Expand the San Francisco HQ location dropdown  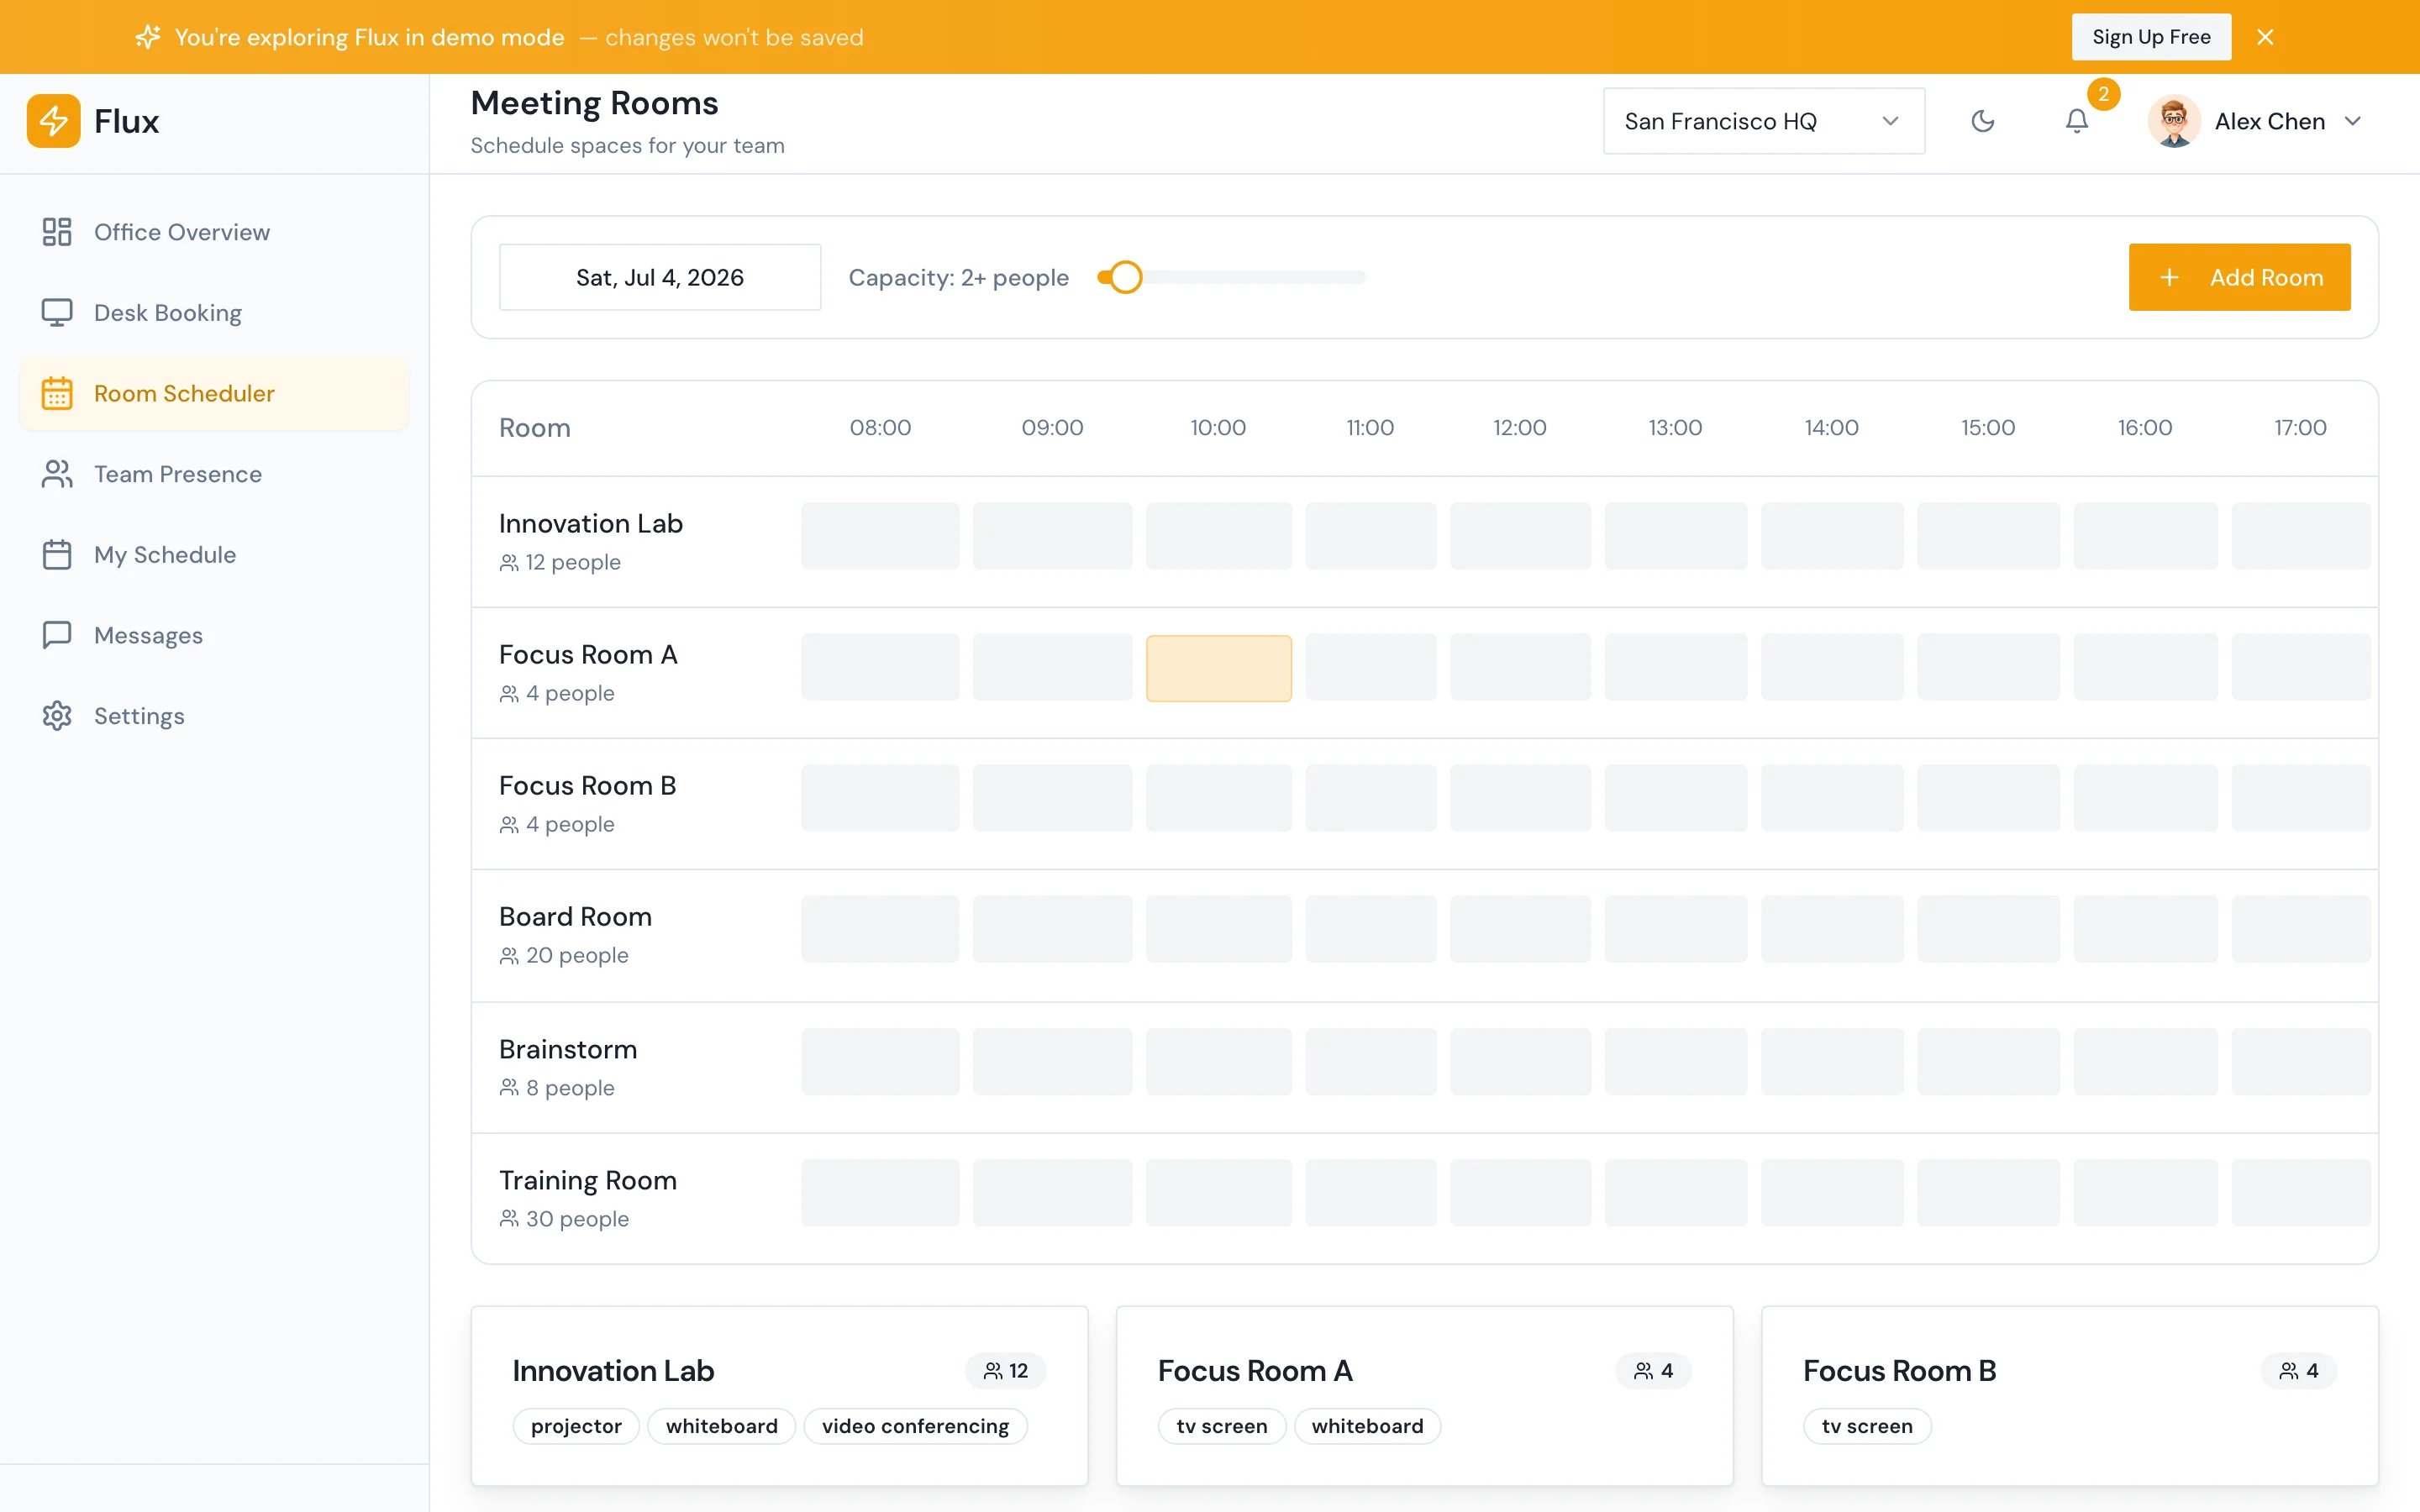(x=1764, y=121)
